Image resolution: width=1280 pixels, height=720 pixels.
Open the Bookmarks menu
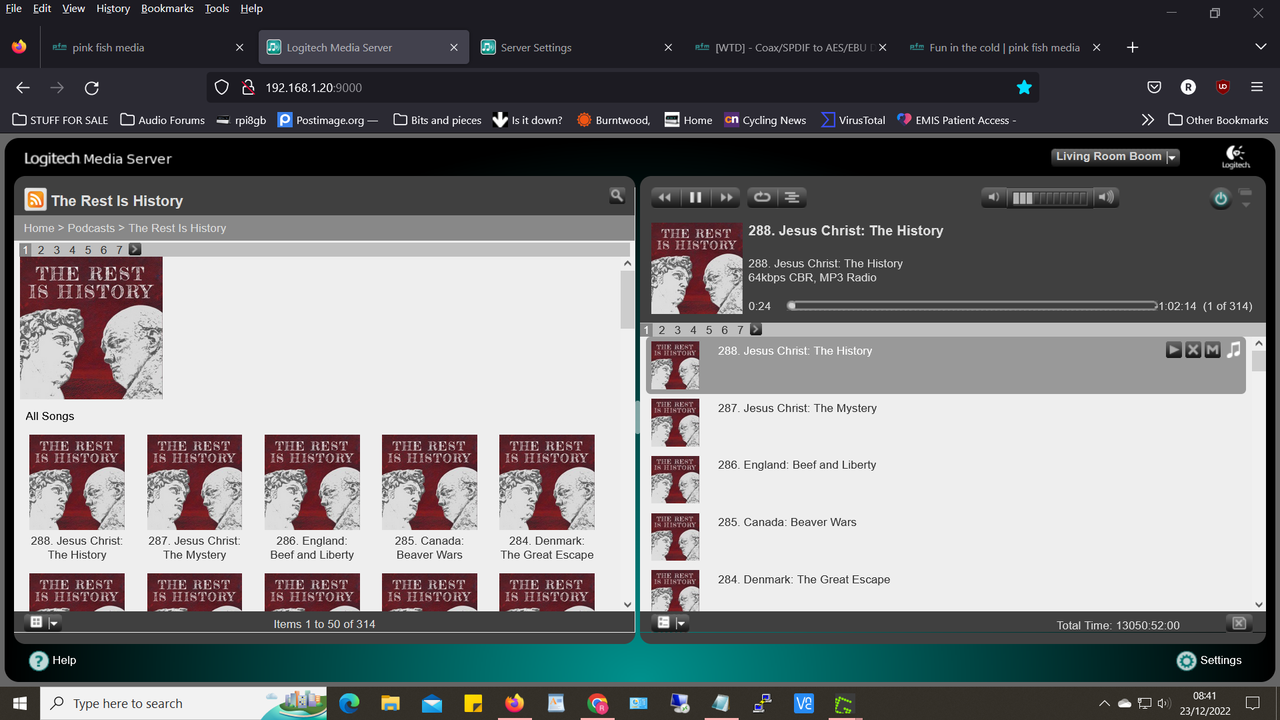point(168,8)
